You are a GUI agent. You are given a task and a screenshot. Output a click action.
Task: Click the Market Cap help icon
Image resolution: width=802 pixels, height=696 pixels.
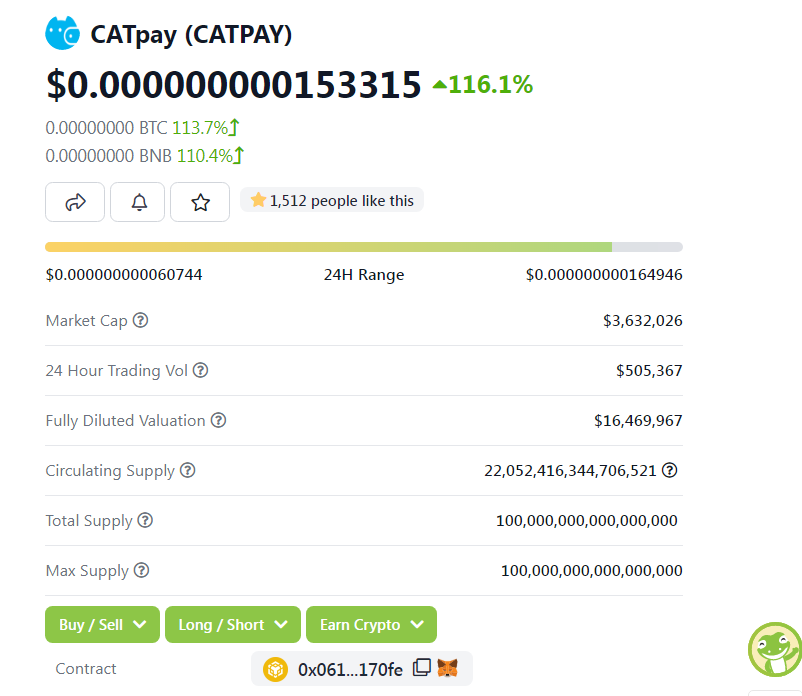tap(141, 320)
